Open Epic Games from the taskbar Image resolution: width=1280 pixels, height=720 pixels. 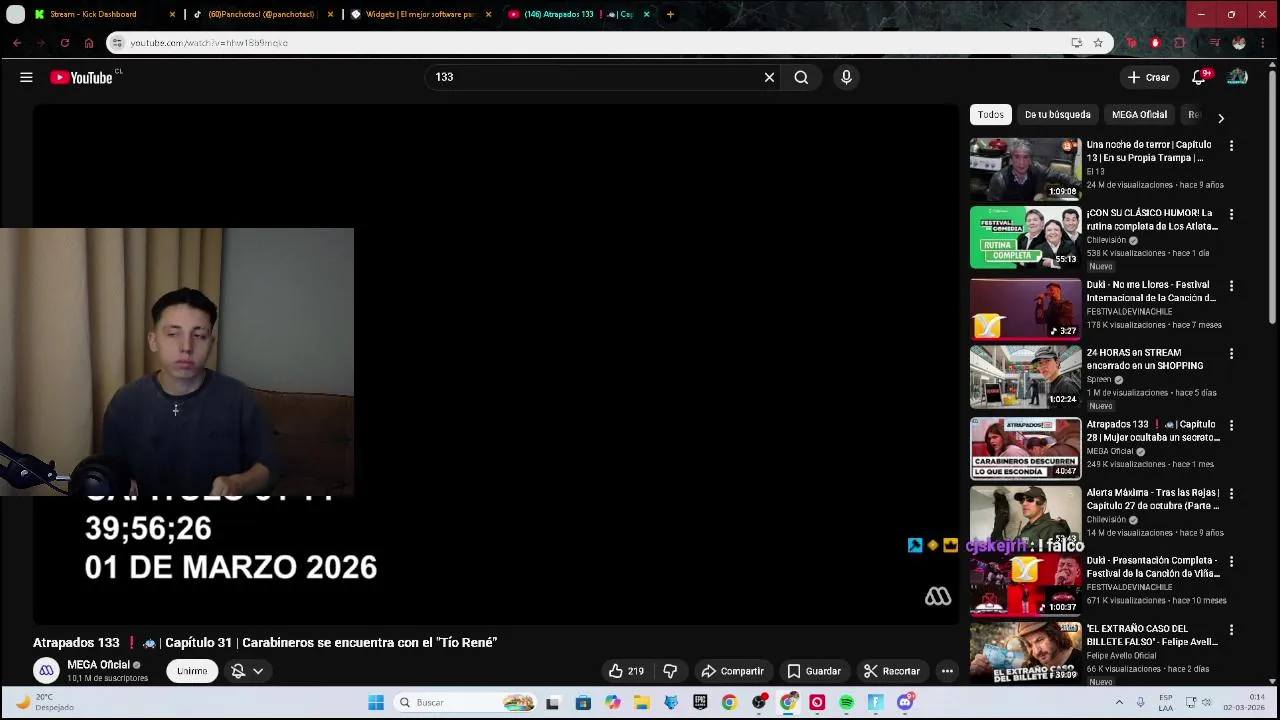(700, 703)
